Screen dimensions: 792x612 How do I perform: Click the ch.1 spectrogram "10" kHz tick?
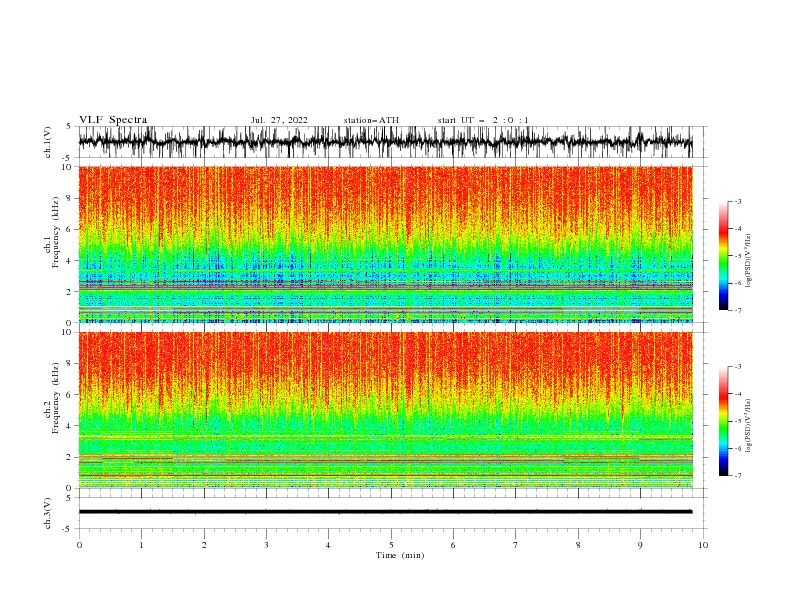[x=68, y=167]
